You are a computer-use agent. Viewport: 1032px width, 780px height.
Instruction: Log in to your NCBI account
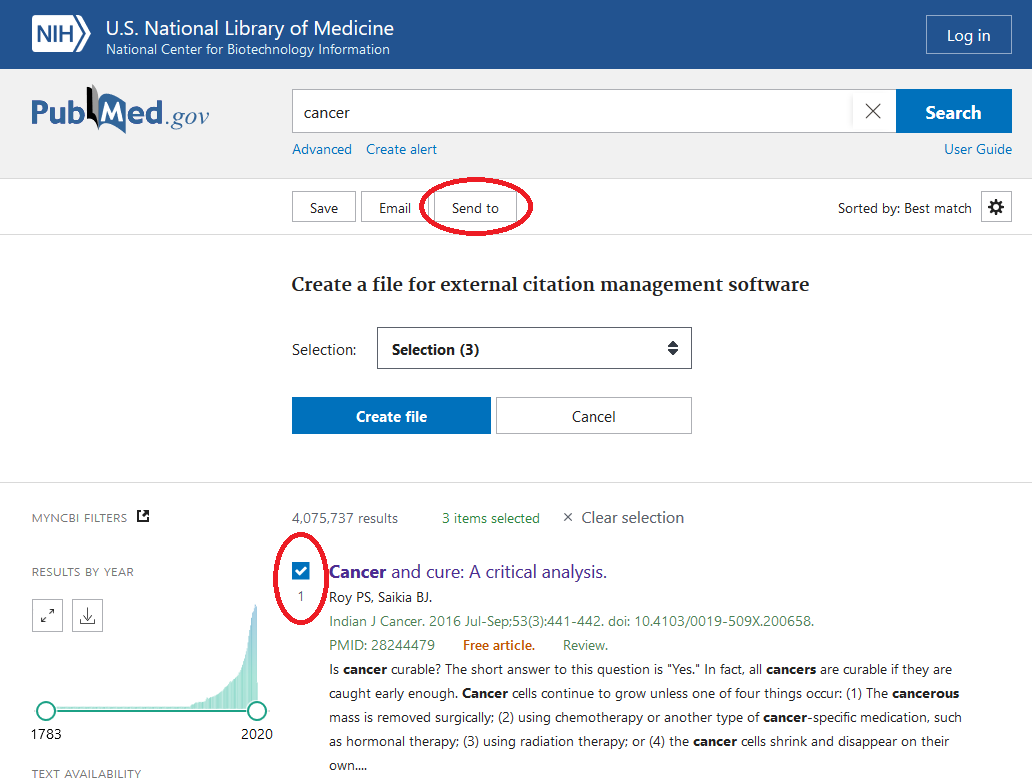click(968, 34)
